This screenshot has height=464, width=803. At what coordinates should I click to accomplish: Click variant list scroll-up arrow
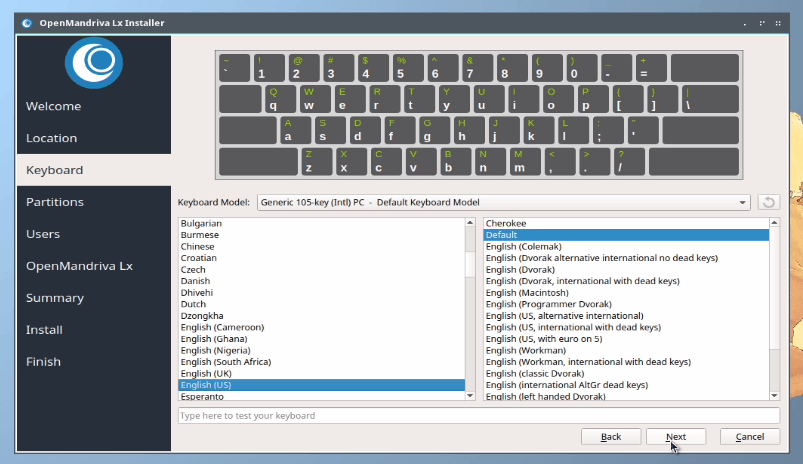[774, 222]
